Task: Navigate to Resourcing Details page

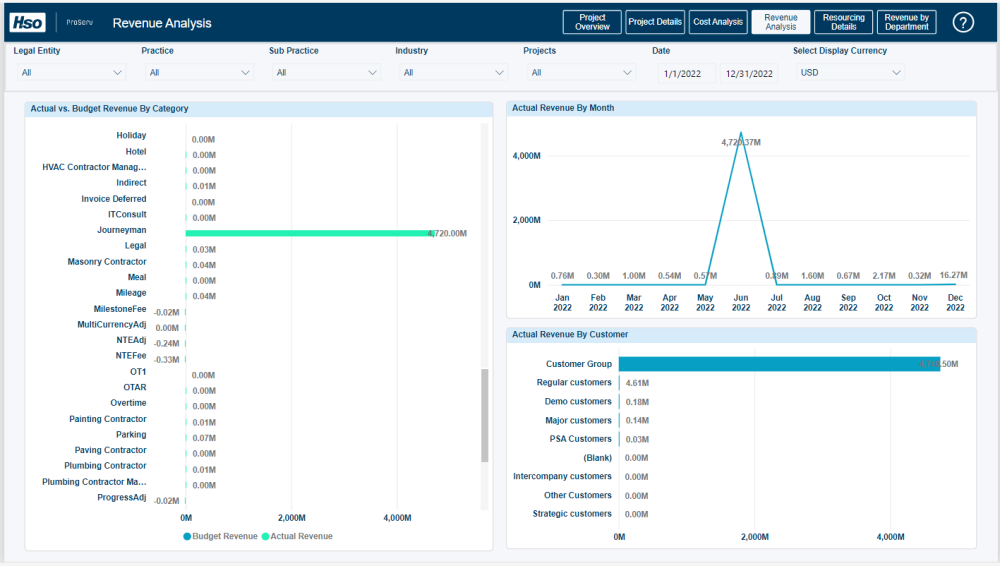Action: pyautogui.click(x=843, y=22)
